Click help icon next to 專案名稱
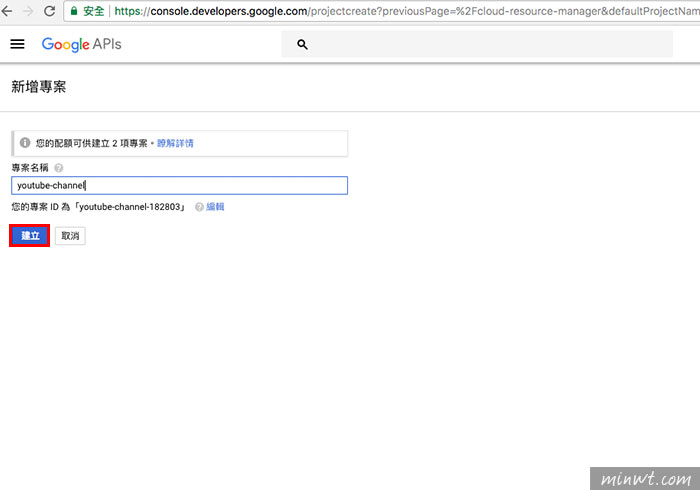The width and height of the screenshot is (700, 490). point(58,168)
